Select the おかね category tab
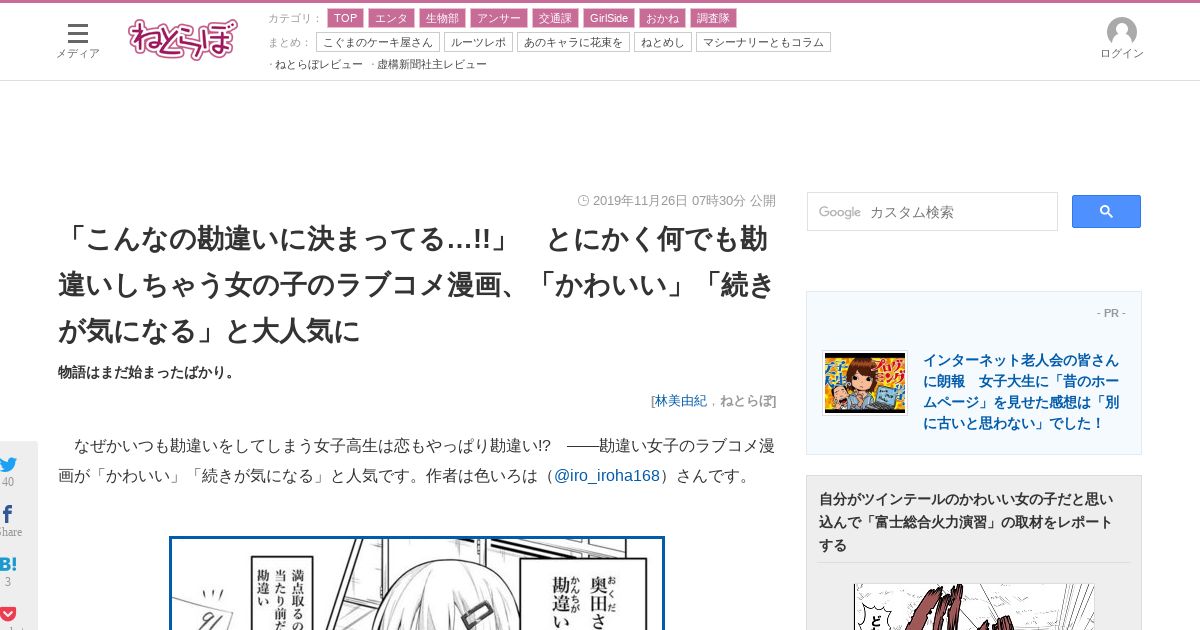The width and height of the screenshot is (1200, 630). [662, 18]
